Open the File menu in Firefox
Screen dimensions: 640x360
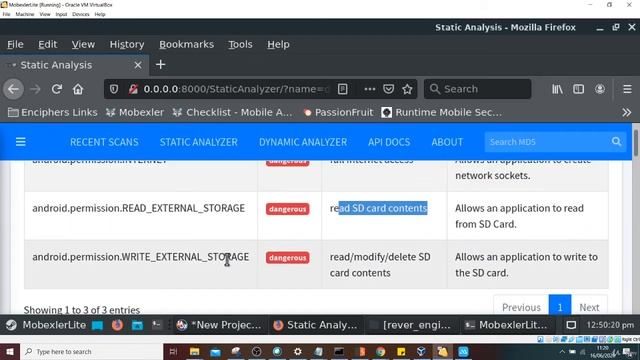(x=15, y=44)
